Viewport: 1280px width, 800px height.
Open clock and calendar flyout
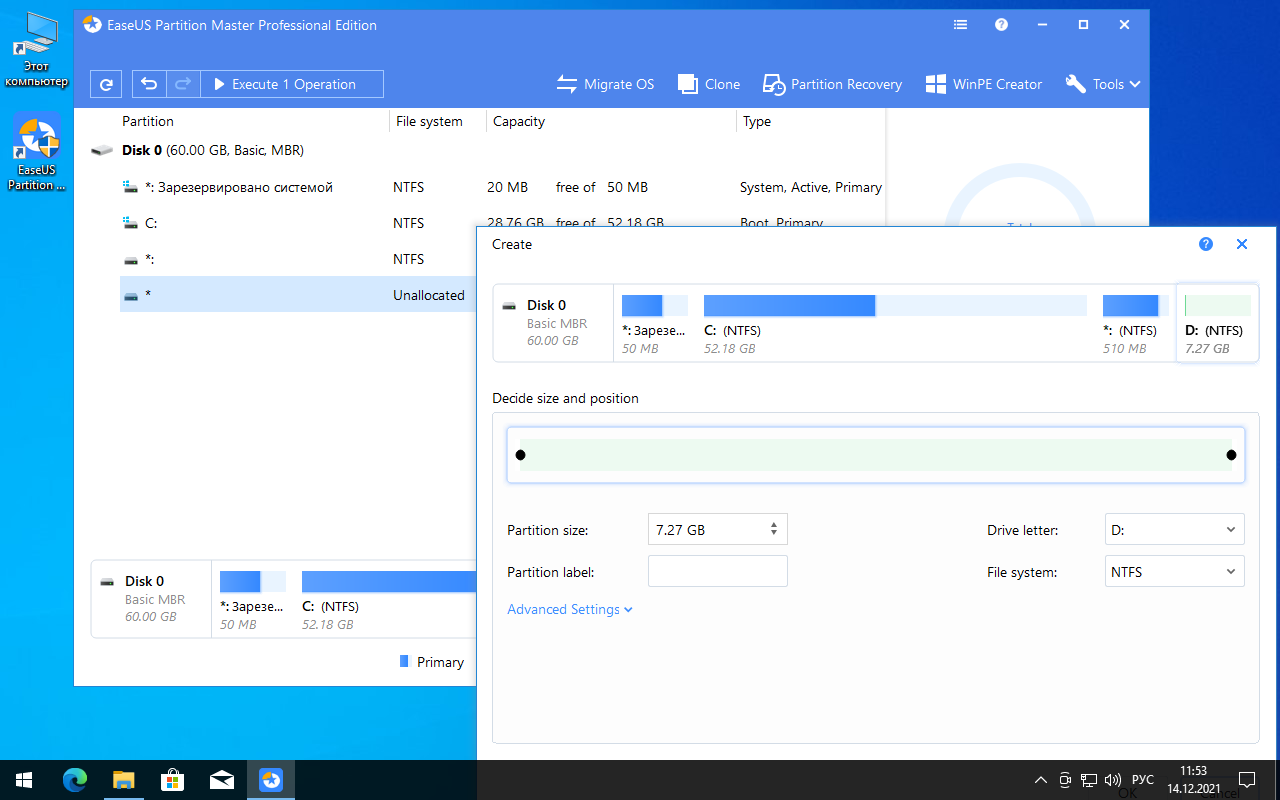[x=1193, y=780]
